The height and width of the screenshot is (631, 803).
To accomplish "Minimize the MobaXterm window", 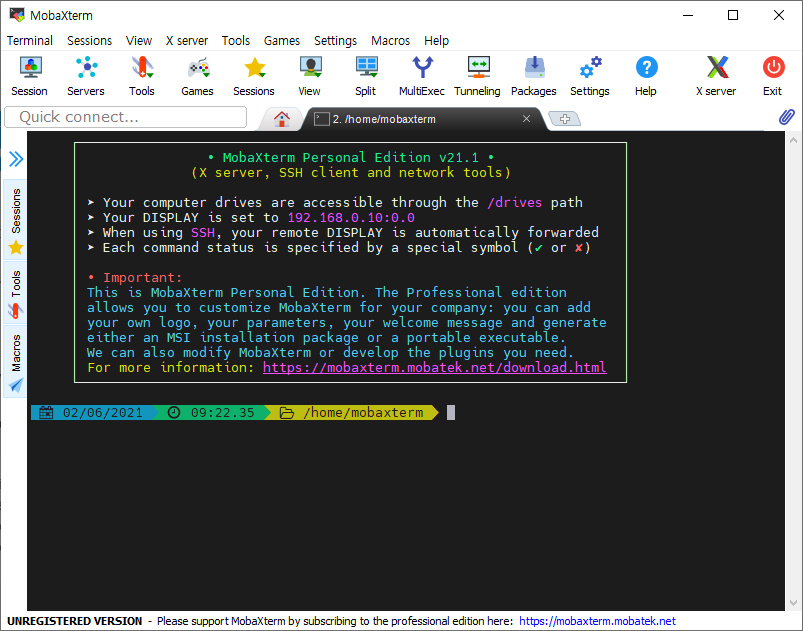I will 688,15.
